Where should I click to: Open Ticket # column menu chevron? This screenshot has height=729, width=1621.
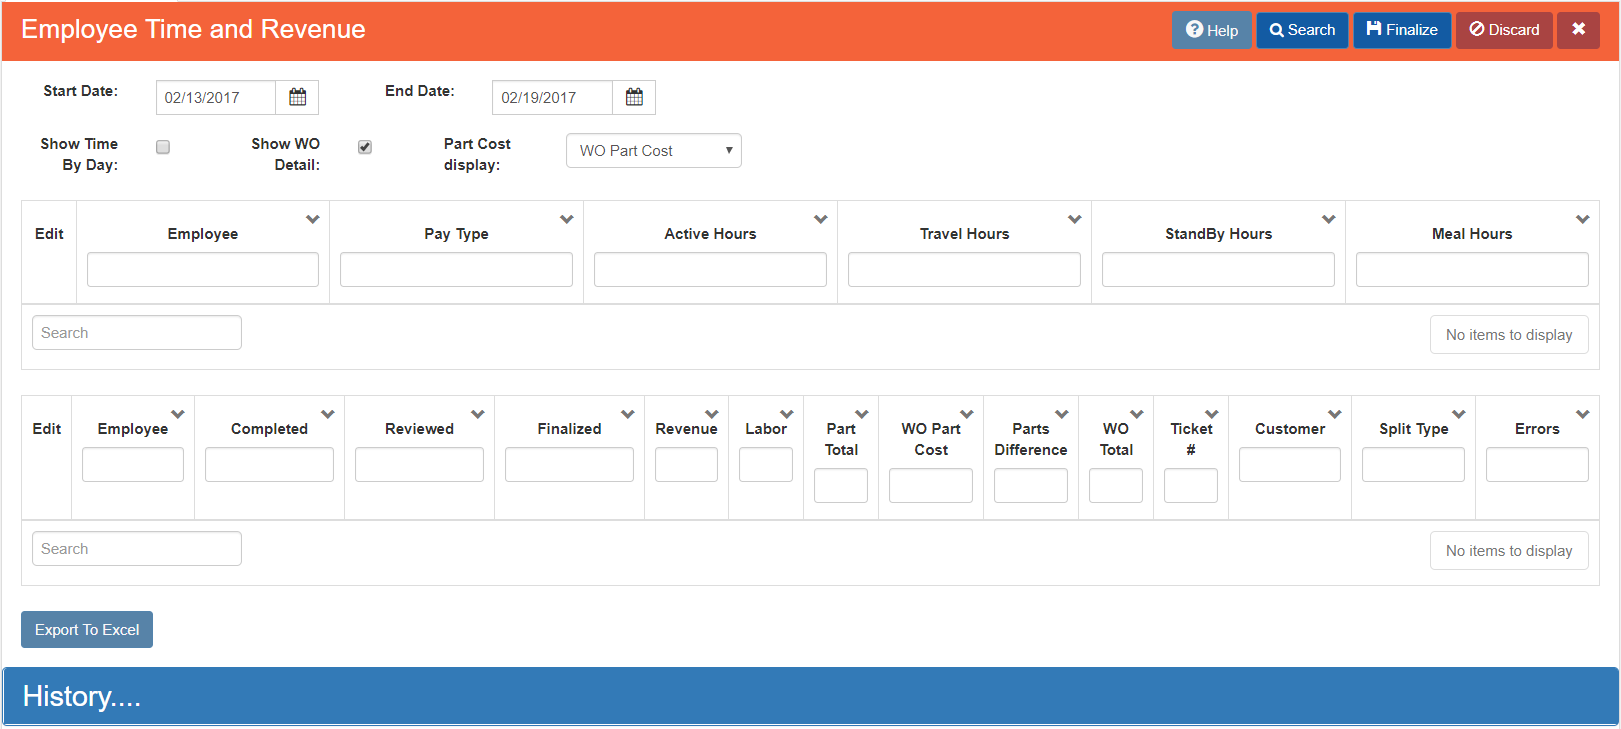(1212, 414)
